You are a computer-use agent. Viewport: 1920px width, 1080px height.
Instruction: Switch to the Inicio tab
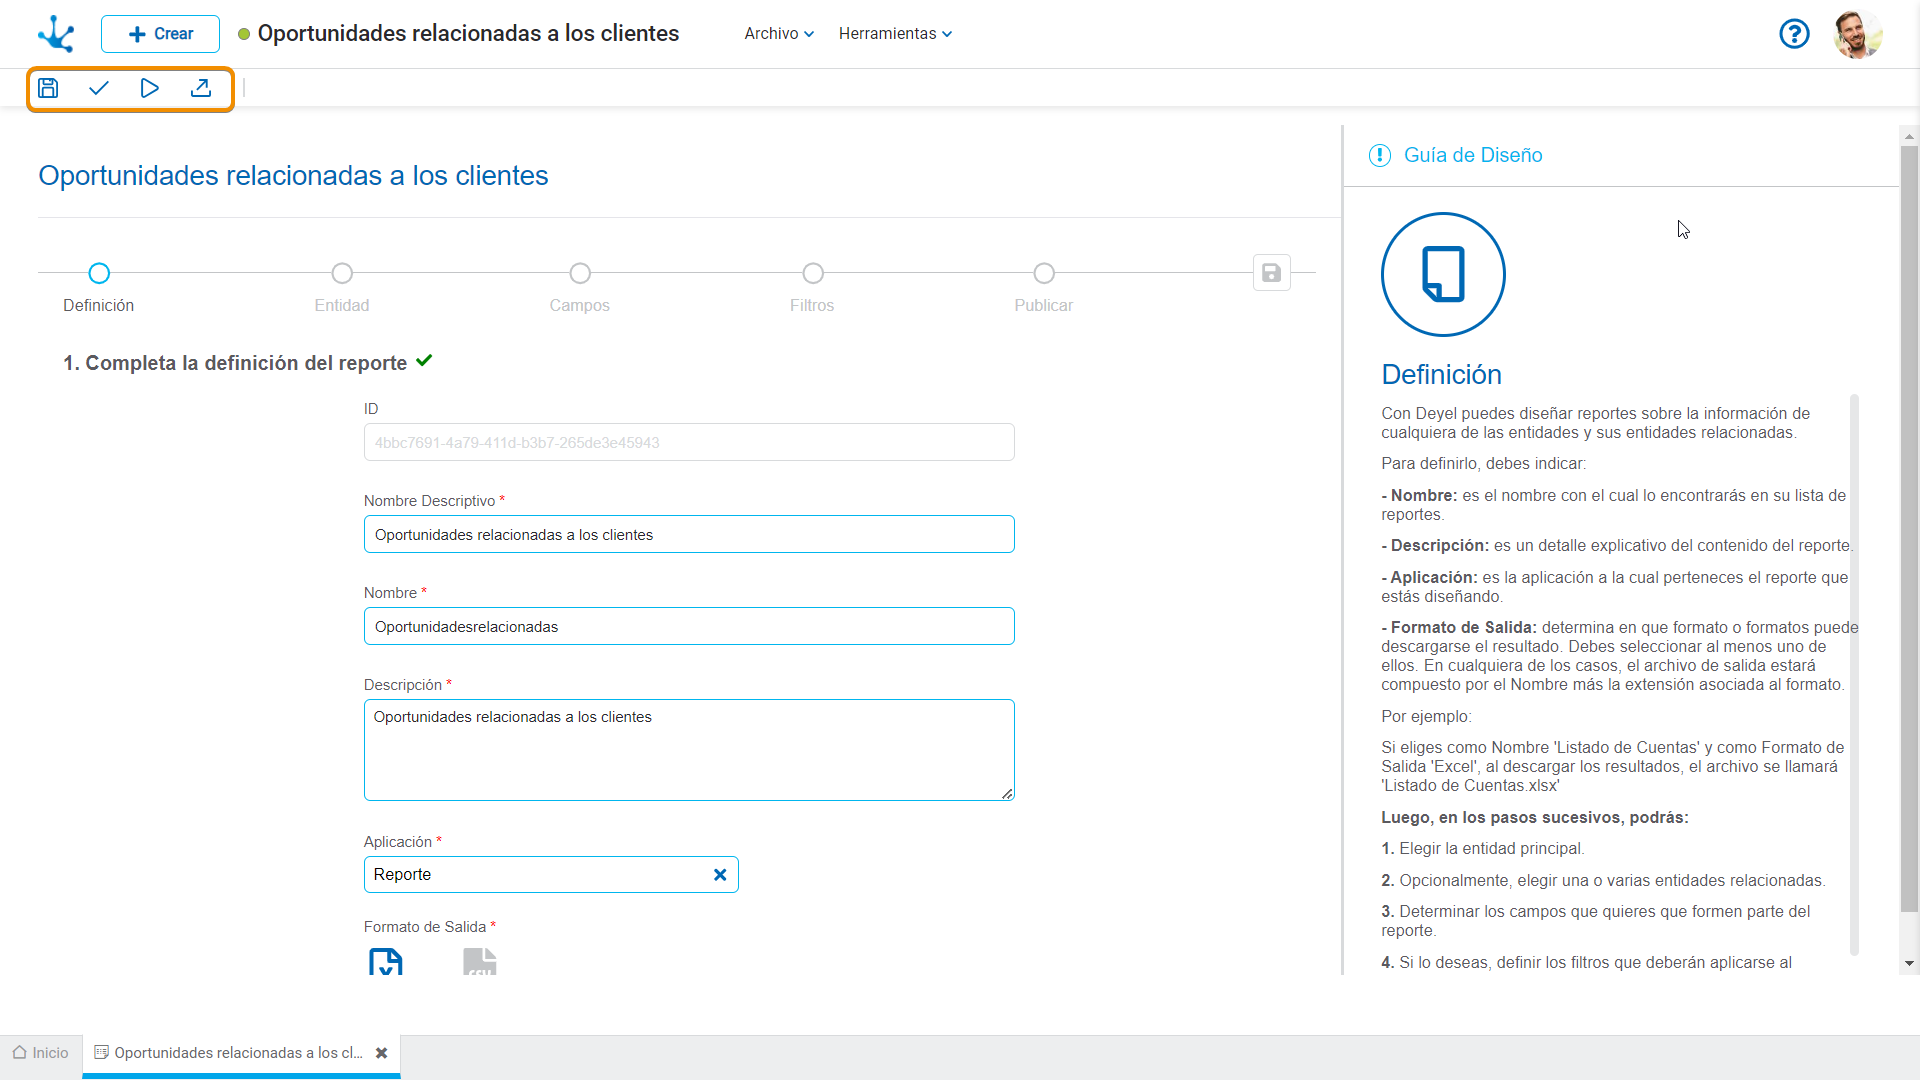point(41,1053)
